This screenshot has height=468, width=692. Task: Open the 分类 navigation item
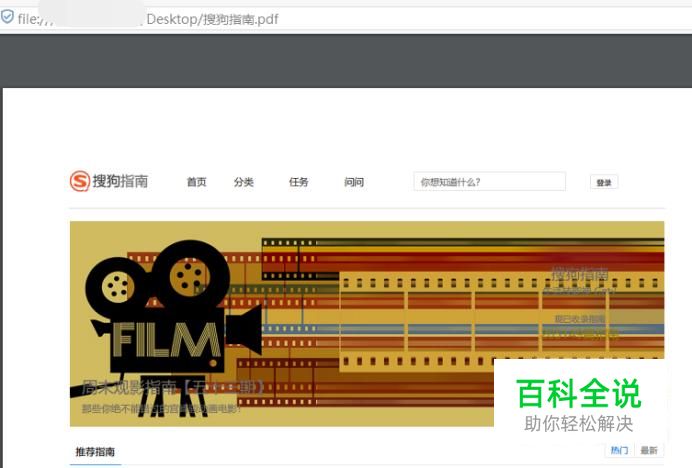click(244, 182)
